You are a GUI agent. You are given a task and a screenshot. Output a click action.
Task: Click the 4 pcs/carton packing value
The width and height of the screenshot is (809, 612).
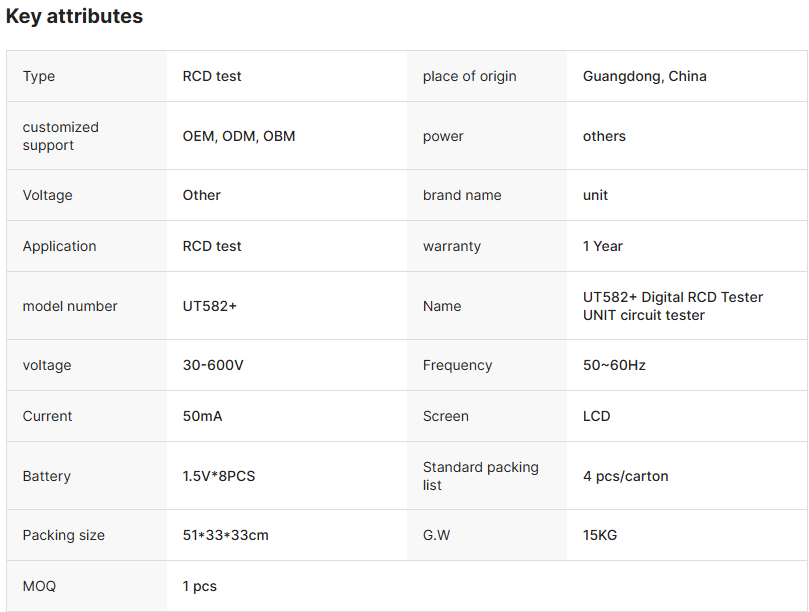pyautogui.click(x=625, y=476)
